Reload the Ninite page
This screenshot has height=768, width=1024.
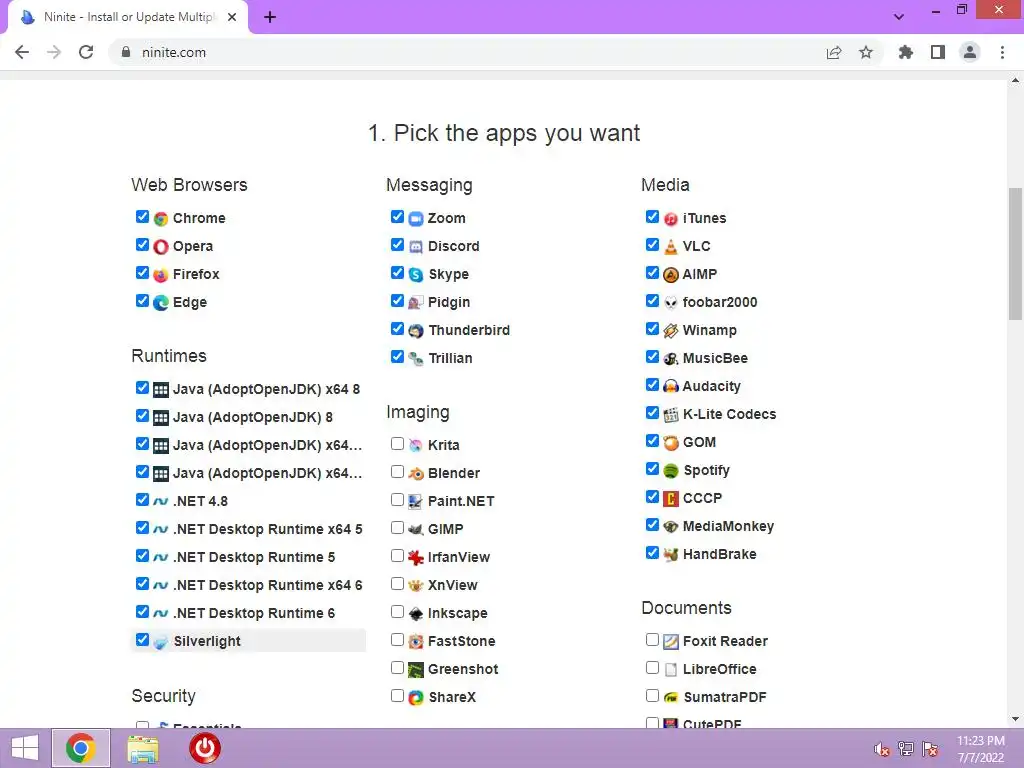tap(86, 52)
